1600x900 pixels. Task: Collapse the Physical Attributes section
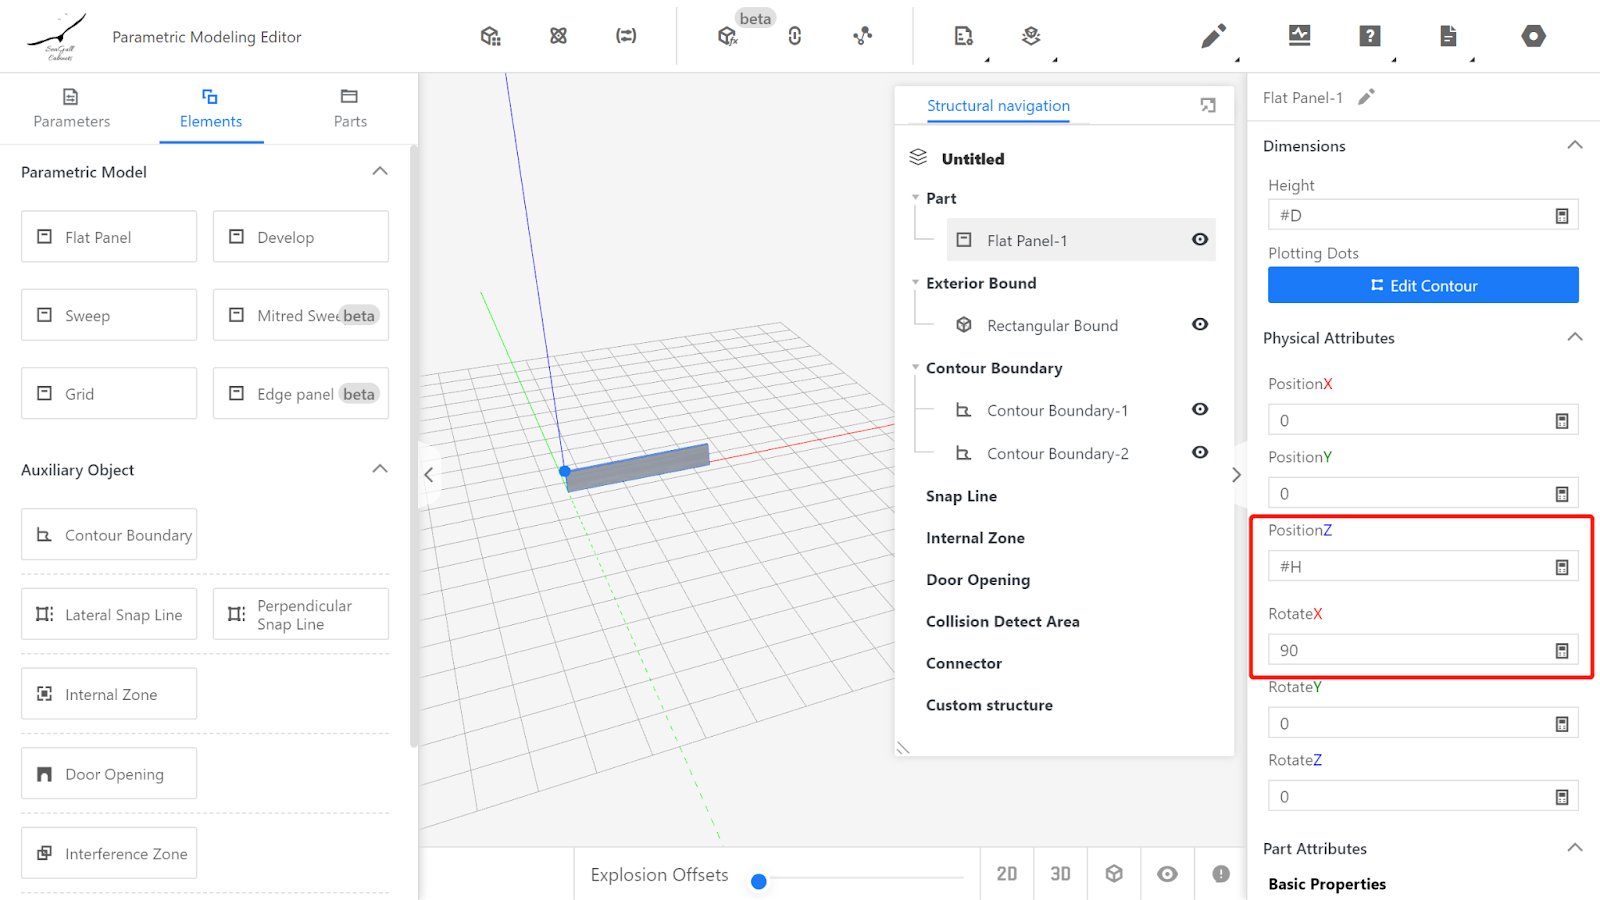pyautogui.click(x=1574, y=338)
